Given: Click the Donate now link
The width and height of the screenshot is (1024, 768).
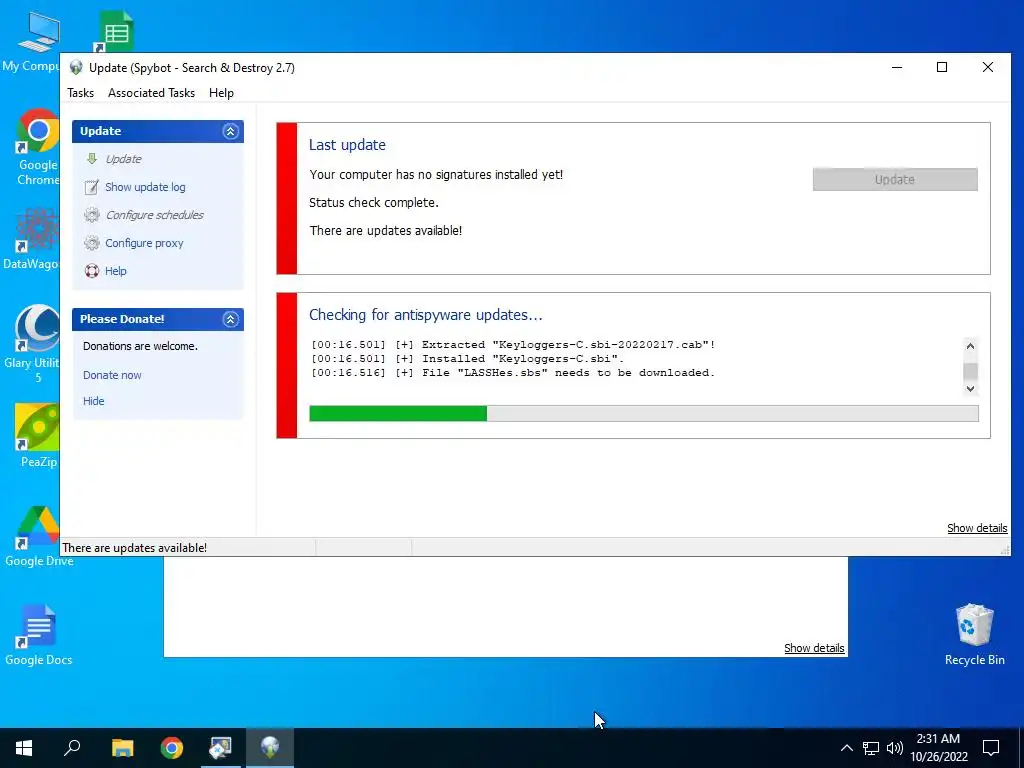Looking at the screenshot, I should point(112,376).
